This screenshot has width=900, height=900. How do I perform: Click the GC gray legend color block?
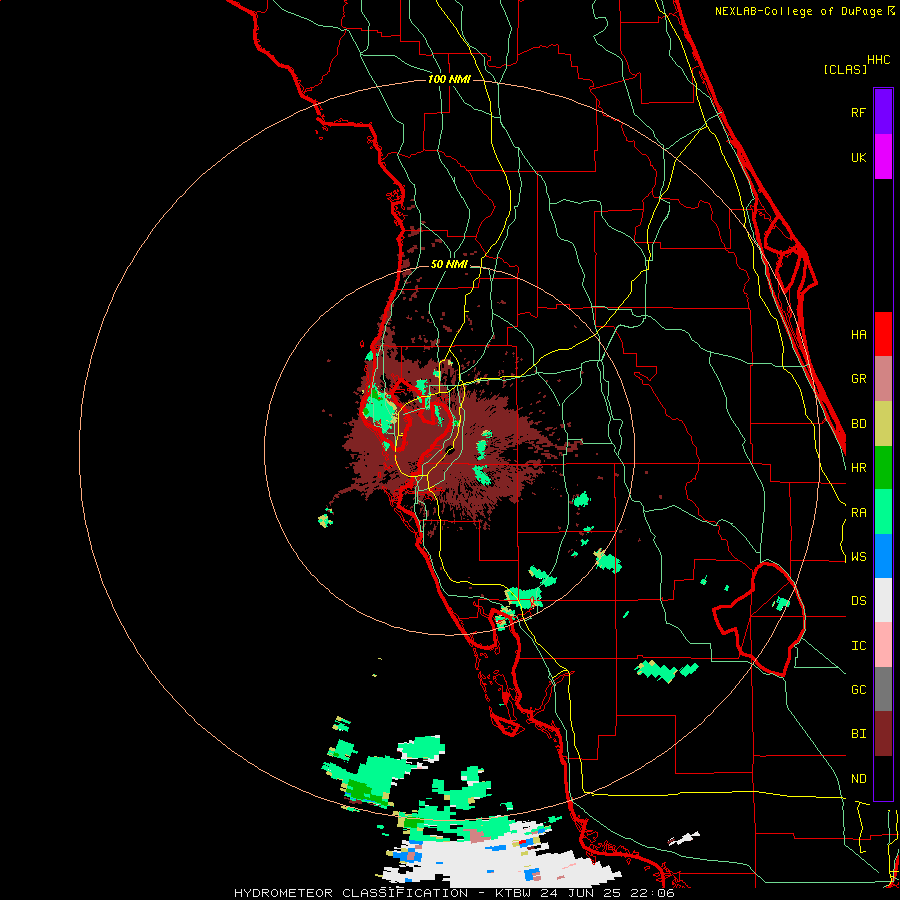883,689
